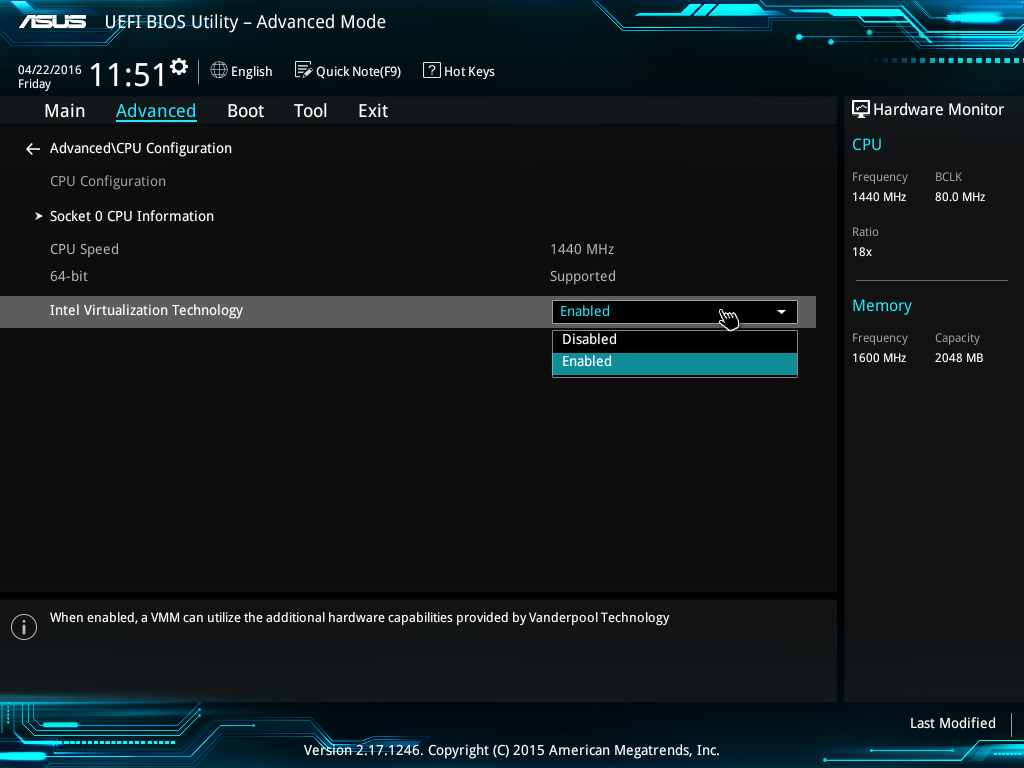
Task: Choose Enabled in the virtualization dropdown list
Action: coord(675,362)
